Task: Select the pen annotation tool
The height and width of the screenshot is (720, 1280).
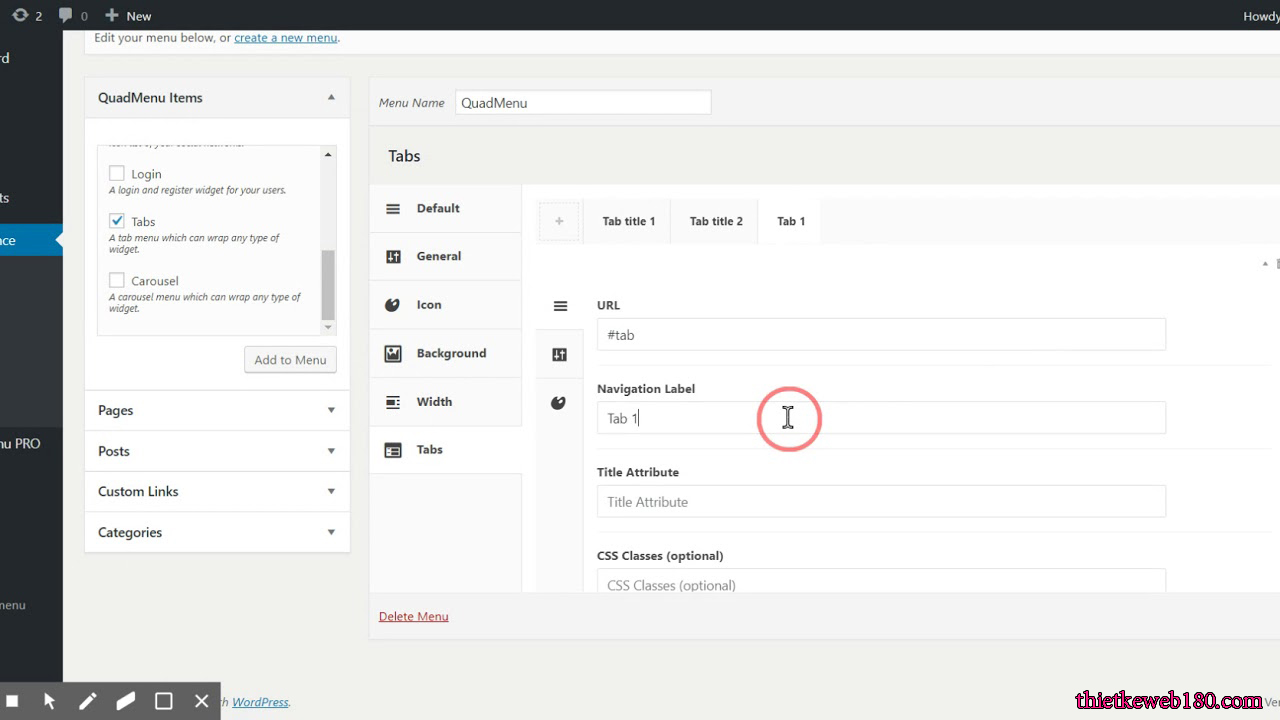Action: coord(87,700)
